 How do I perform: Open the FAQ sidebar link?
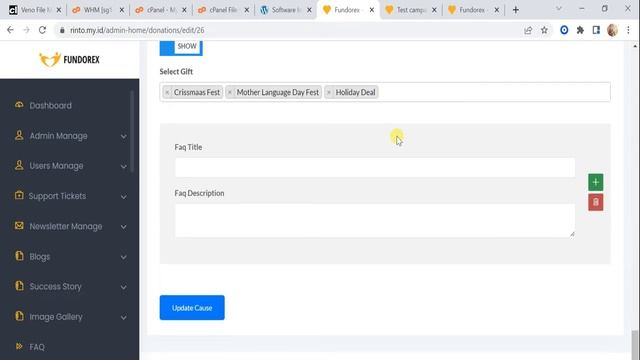click(x=37, y=347)
